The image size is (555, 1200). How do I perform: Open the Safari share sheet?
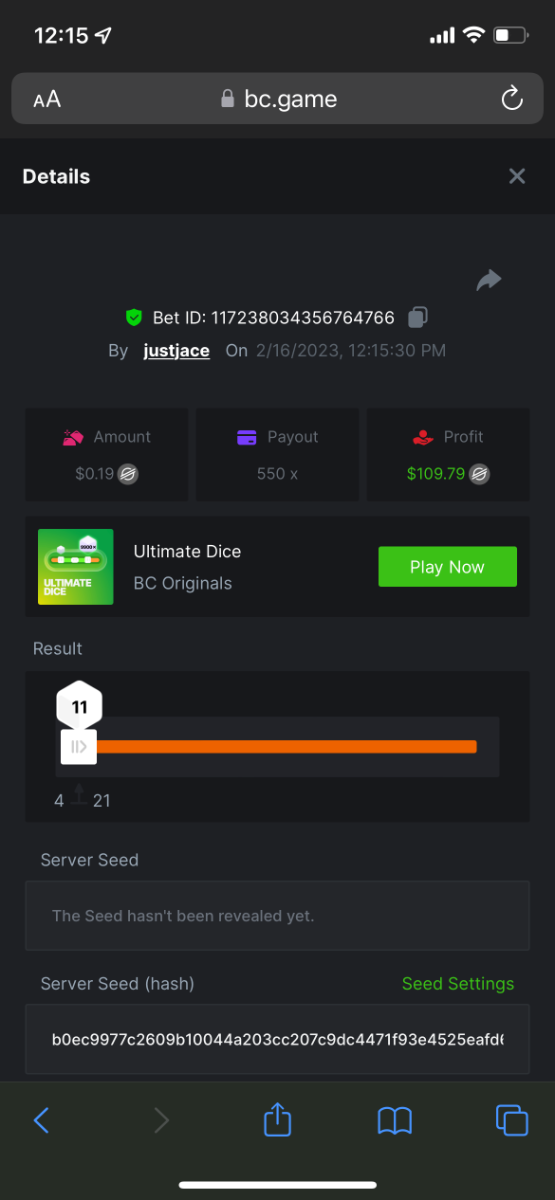[277, 1119]
